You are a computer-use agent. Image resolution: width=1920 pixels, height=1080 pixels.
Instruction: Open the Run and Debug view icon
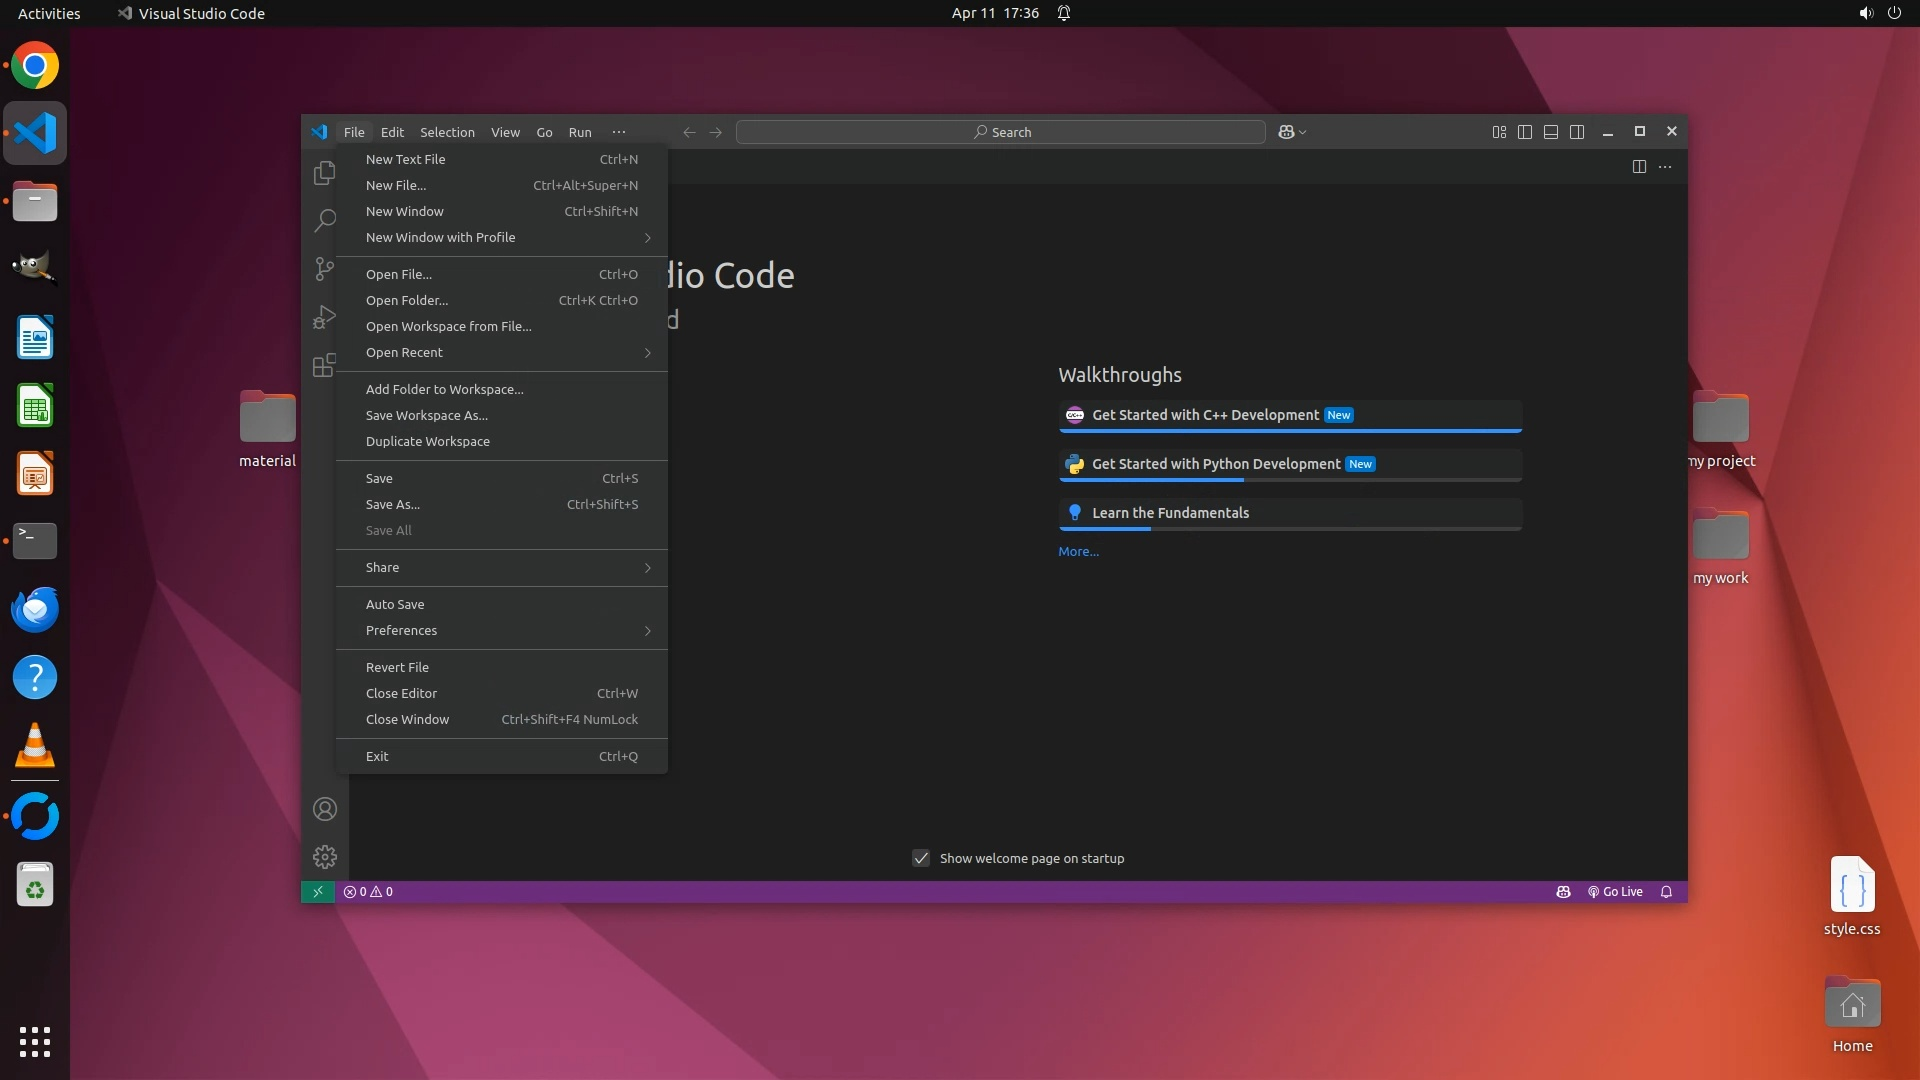coord(324,317)
